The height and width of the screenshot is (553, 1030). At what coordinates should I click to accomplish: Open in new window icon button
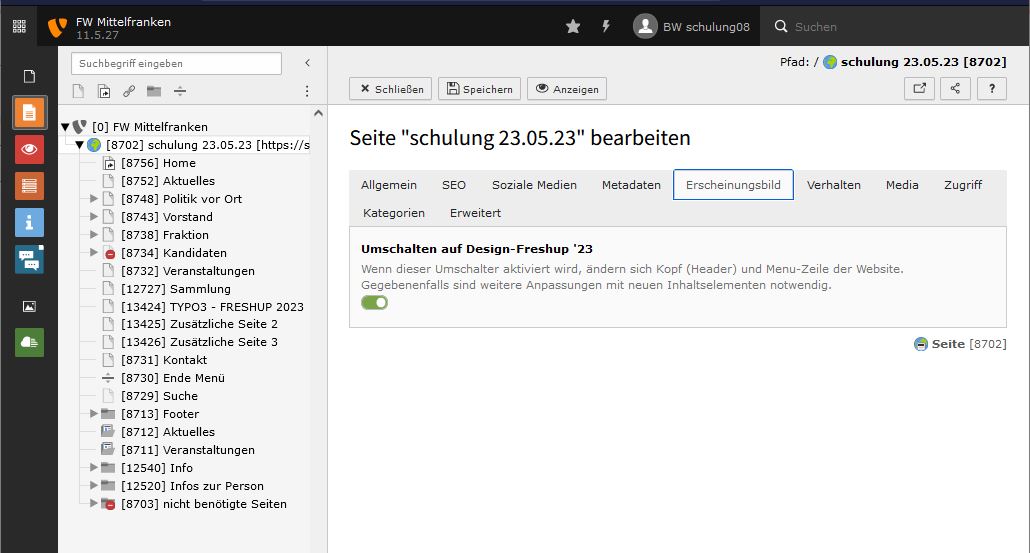pos(920,88)
